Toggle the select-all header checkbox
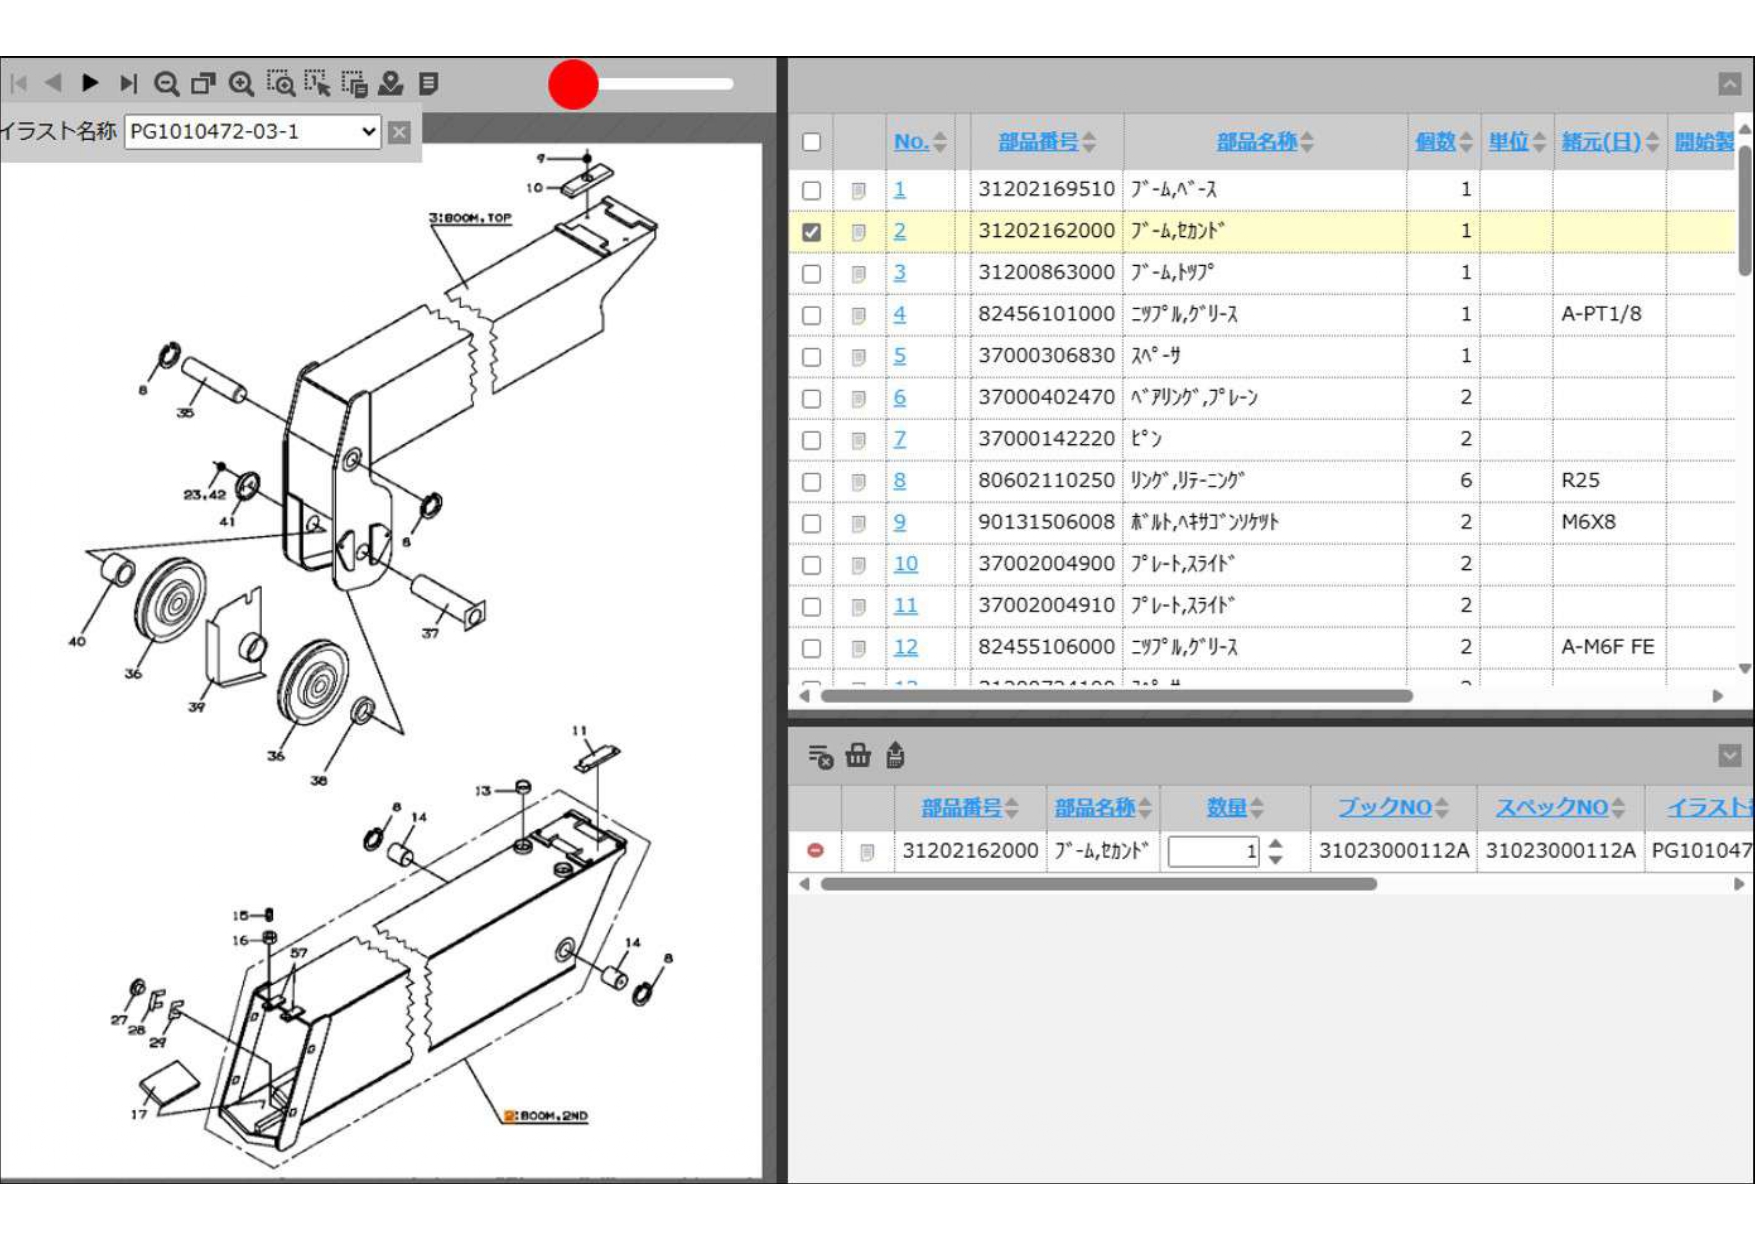This screenshot has height=1240, width=1755. (x=812, y=142)
